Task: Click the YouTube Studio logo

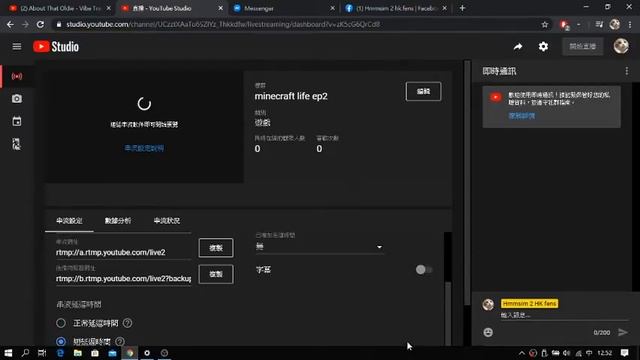Action: [56, 47]
